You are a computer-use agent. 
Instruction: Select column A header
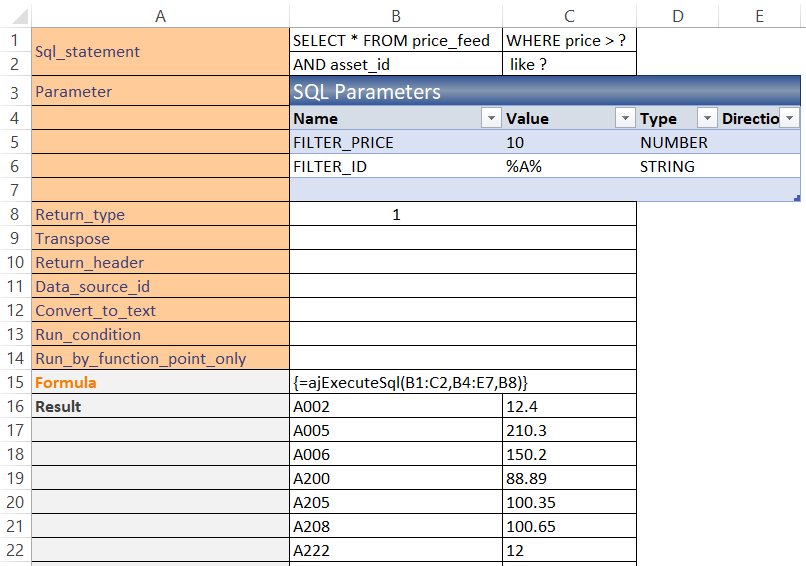tap(160, 16)
